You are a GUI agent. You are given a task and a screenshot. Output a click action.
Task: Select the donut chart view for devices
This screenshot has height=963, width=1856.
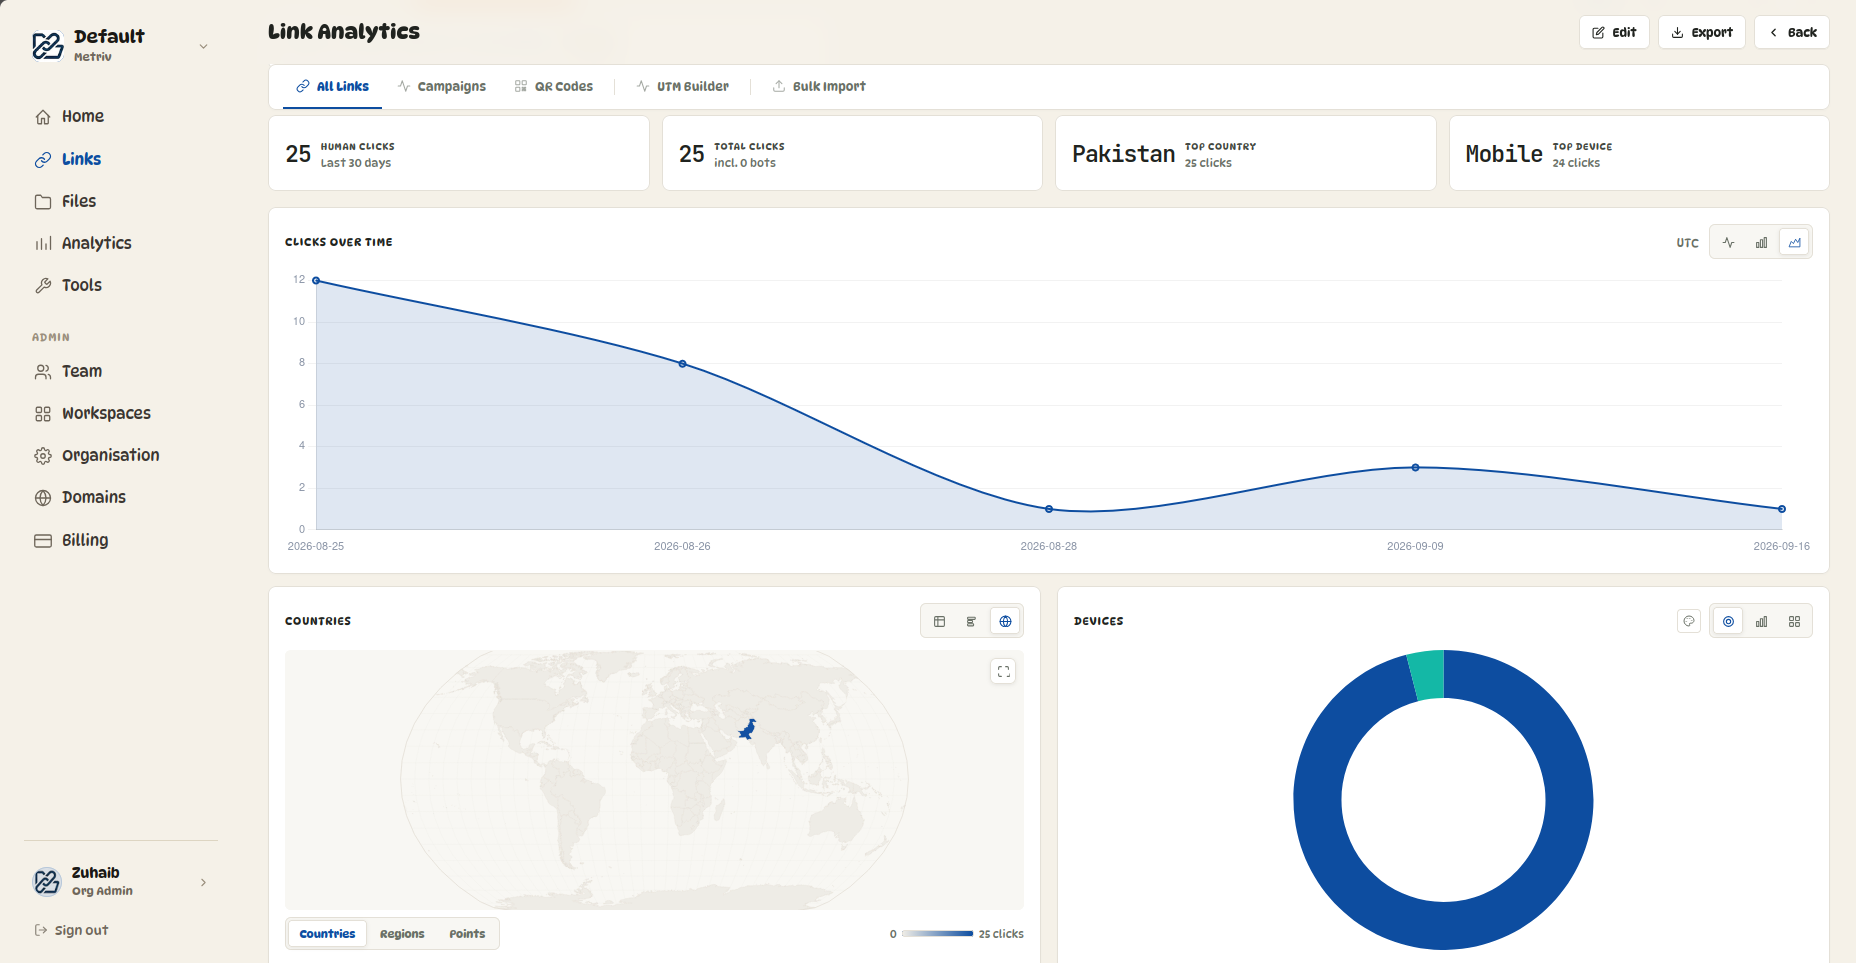click(1728, 621)
